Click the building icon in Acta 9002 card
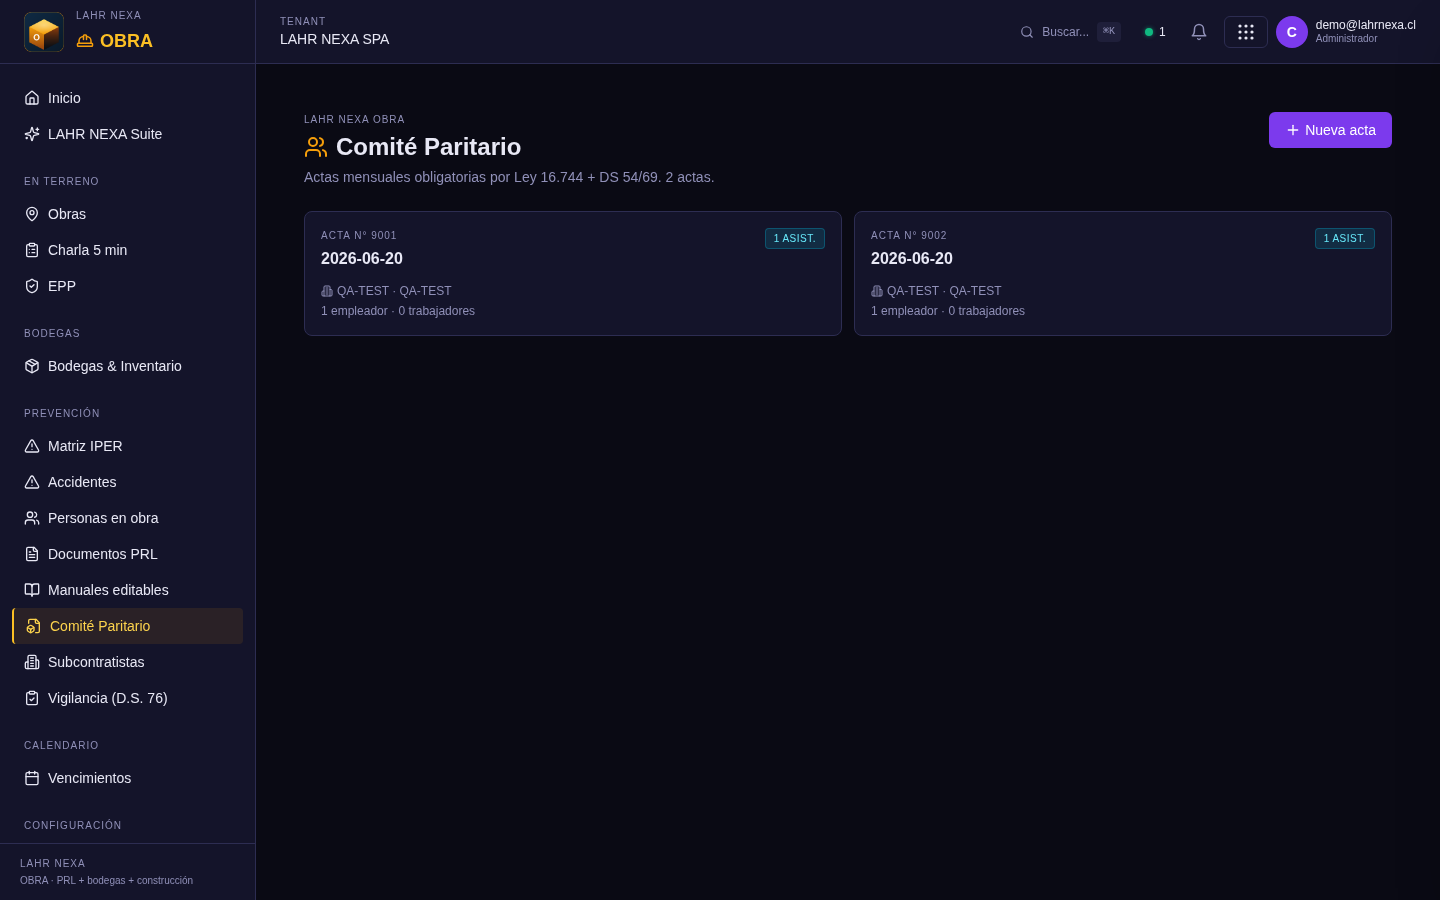The image size is (1440, 900). 877,291
